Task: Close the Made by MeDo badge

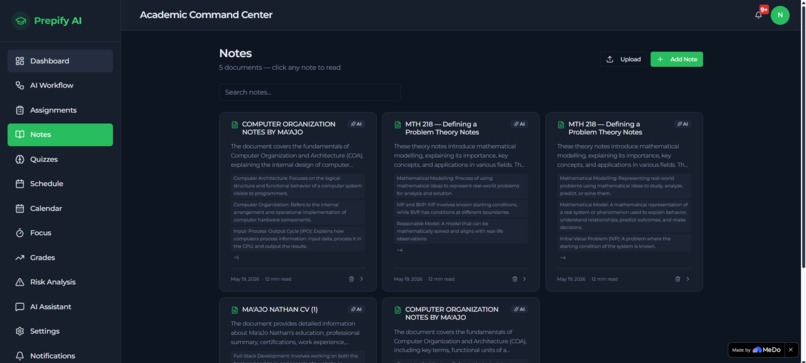Action: point(791,350)
